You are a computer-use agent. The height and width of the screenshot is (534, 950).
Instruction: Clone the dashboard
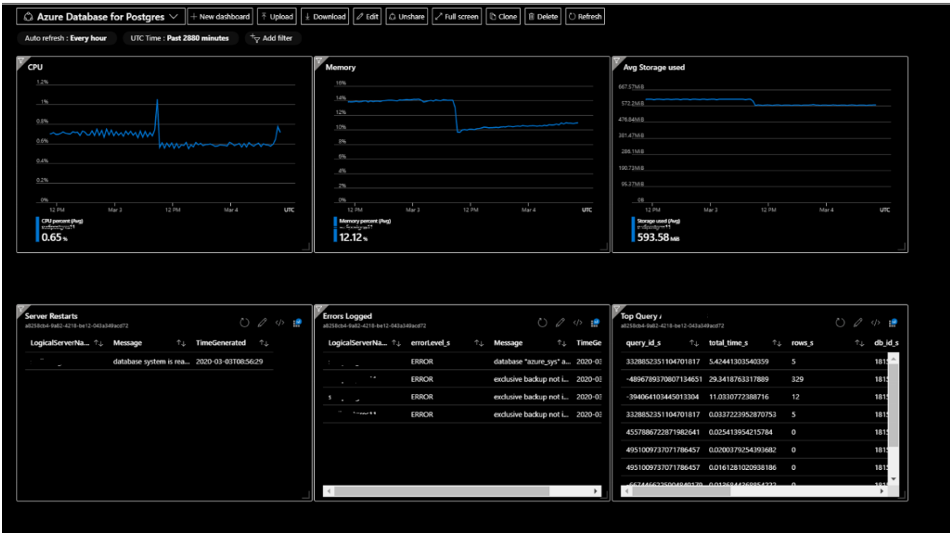[x=503, y=16]
